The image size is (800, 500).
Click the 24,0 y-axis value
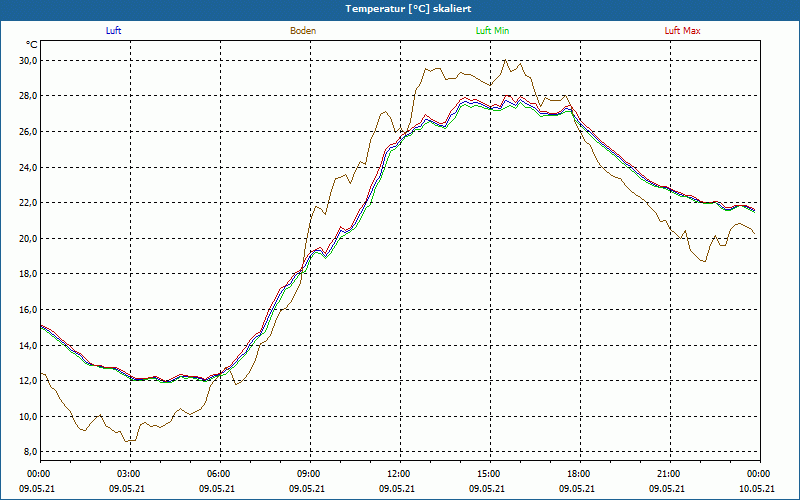29,167
